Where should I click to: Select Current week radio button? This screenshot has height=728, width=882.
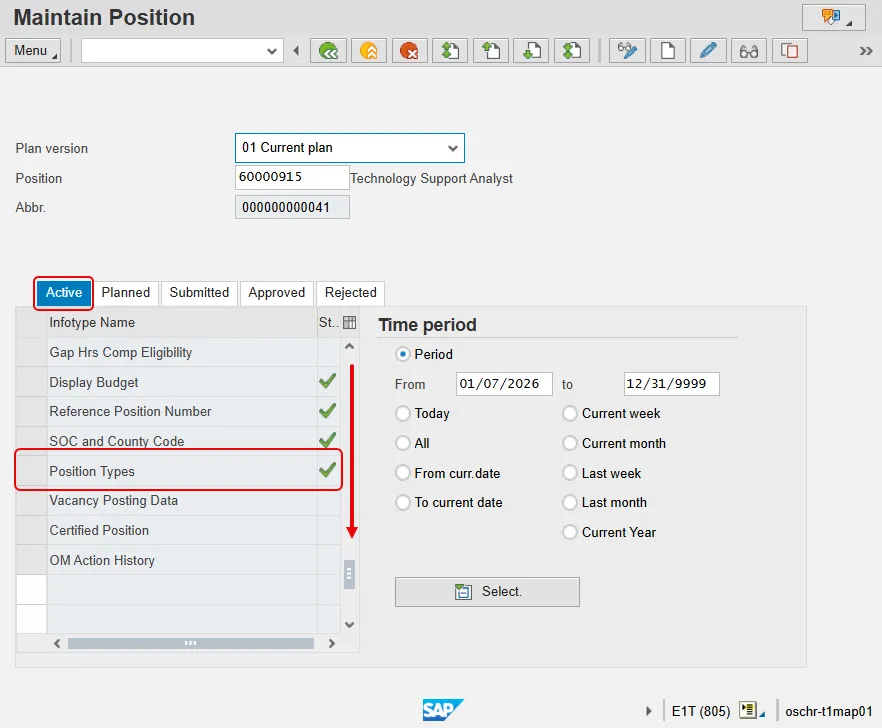coord(570,414)
